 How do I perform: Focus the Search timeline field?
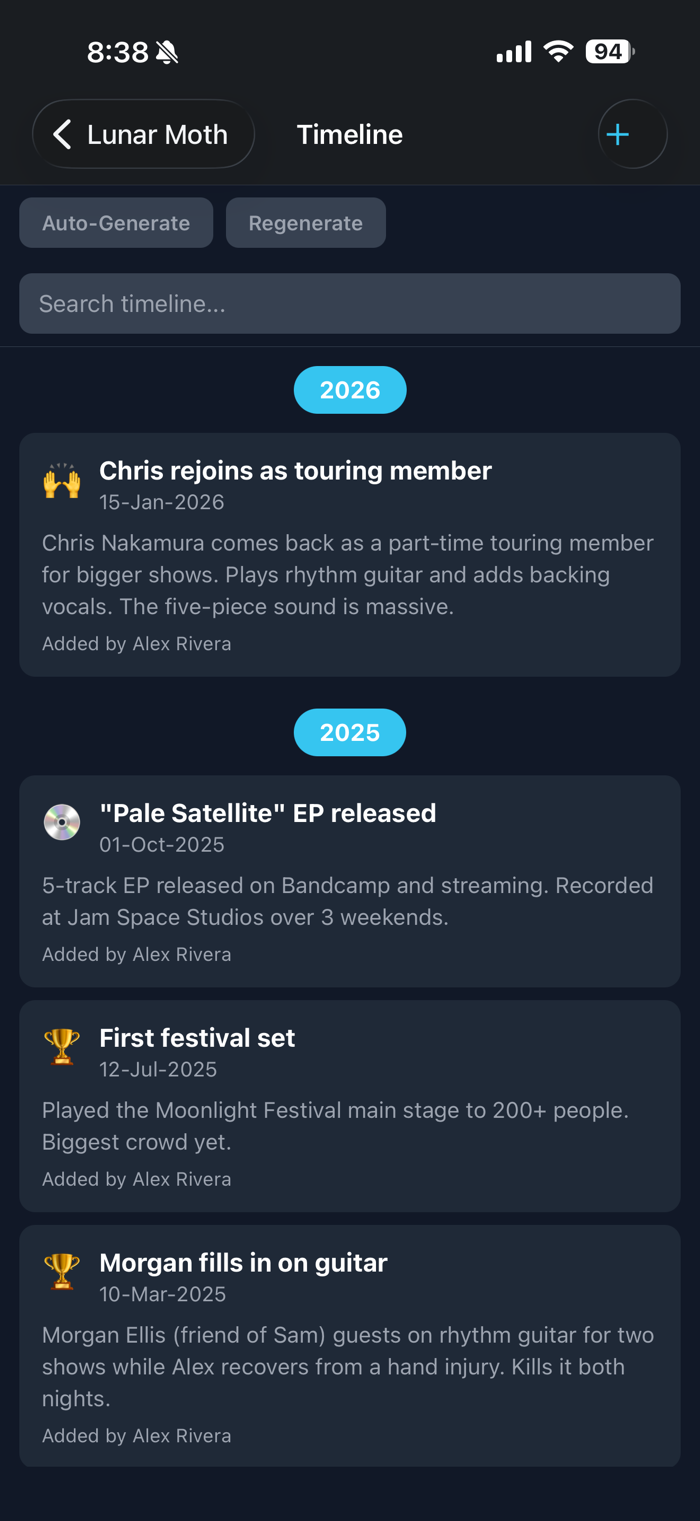tap(350, 304)
